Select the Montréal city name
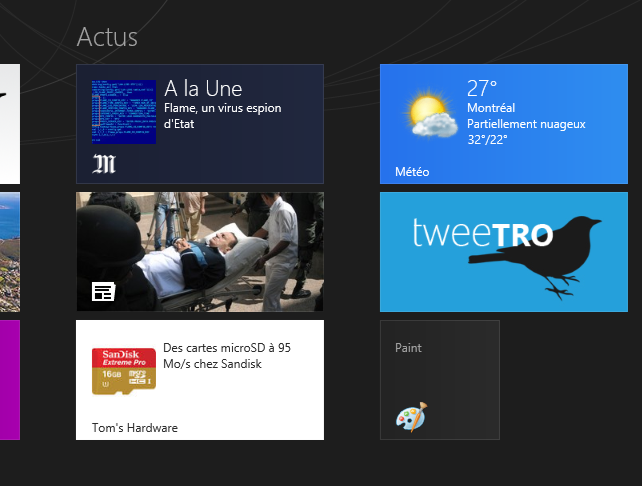Viewport: 642px width, 486px height. [x=491, y=108]
